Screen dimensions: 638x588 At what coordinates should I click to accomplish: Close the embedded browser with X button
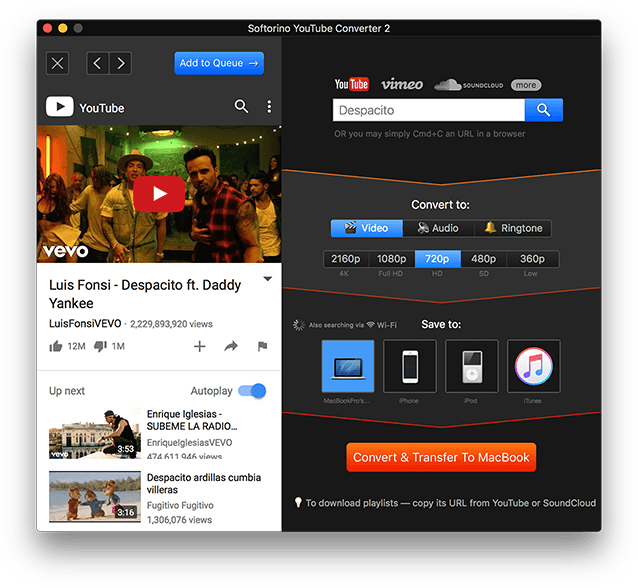(57, 63)
